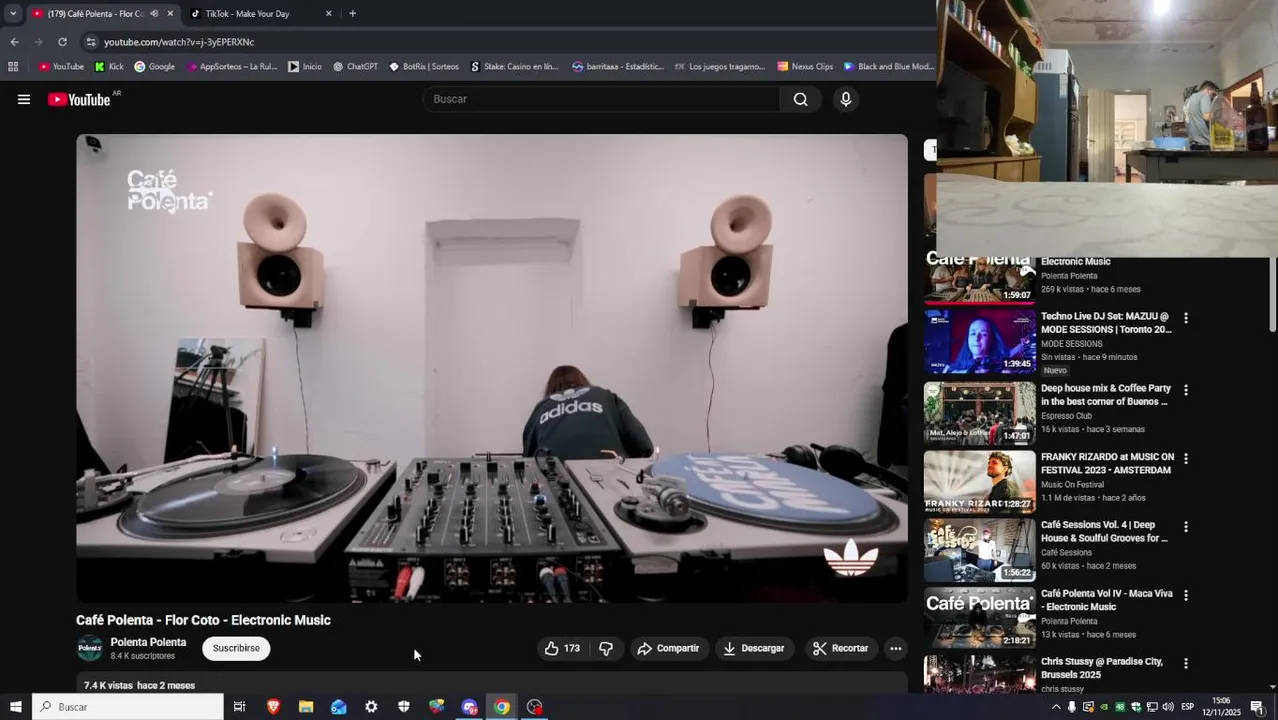1278x720 pixels.
Task: Close the Café Polenta YouTube tab
Action: coord(170,14)
